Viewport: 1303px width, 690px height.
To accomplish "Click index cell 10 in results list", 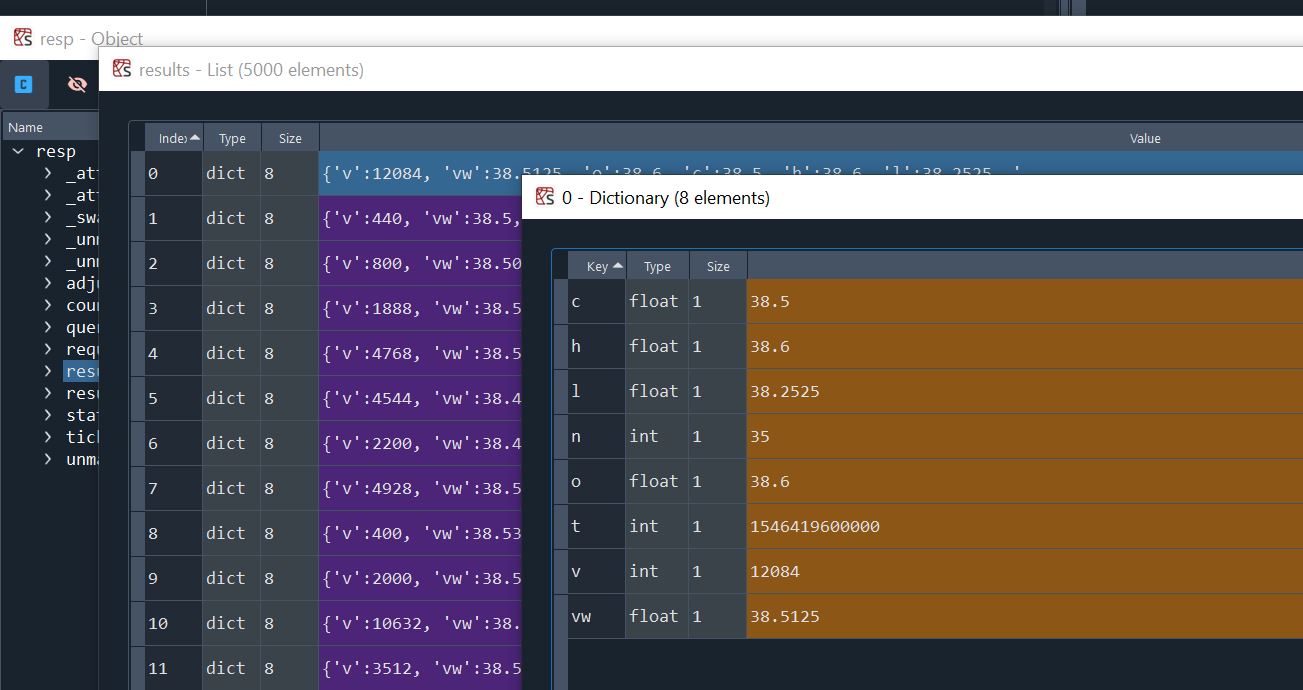I will coord(174,623).
